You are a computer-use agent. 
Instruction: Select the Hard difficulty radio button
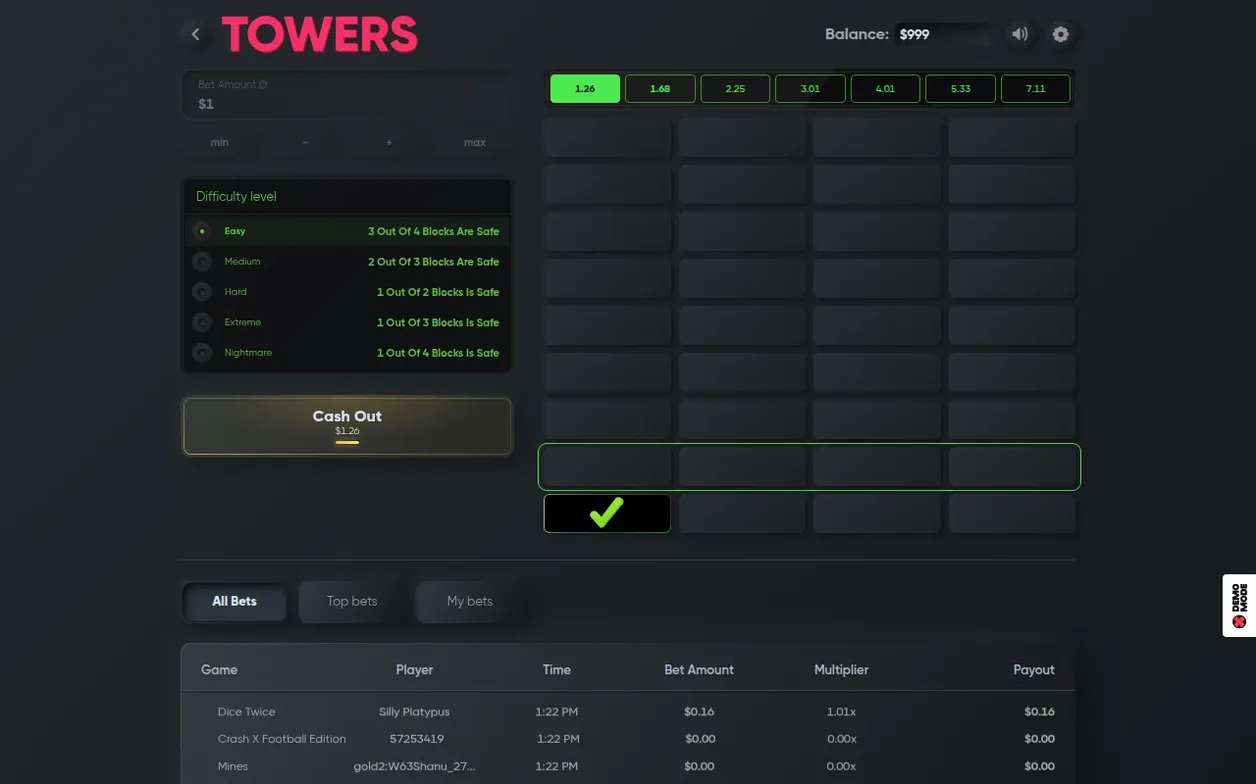tap(202, 292)
